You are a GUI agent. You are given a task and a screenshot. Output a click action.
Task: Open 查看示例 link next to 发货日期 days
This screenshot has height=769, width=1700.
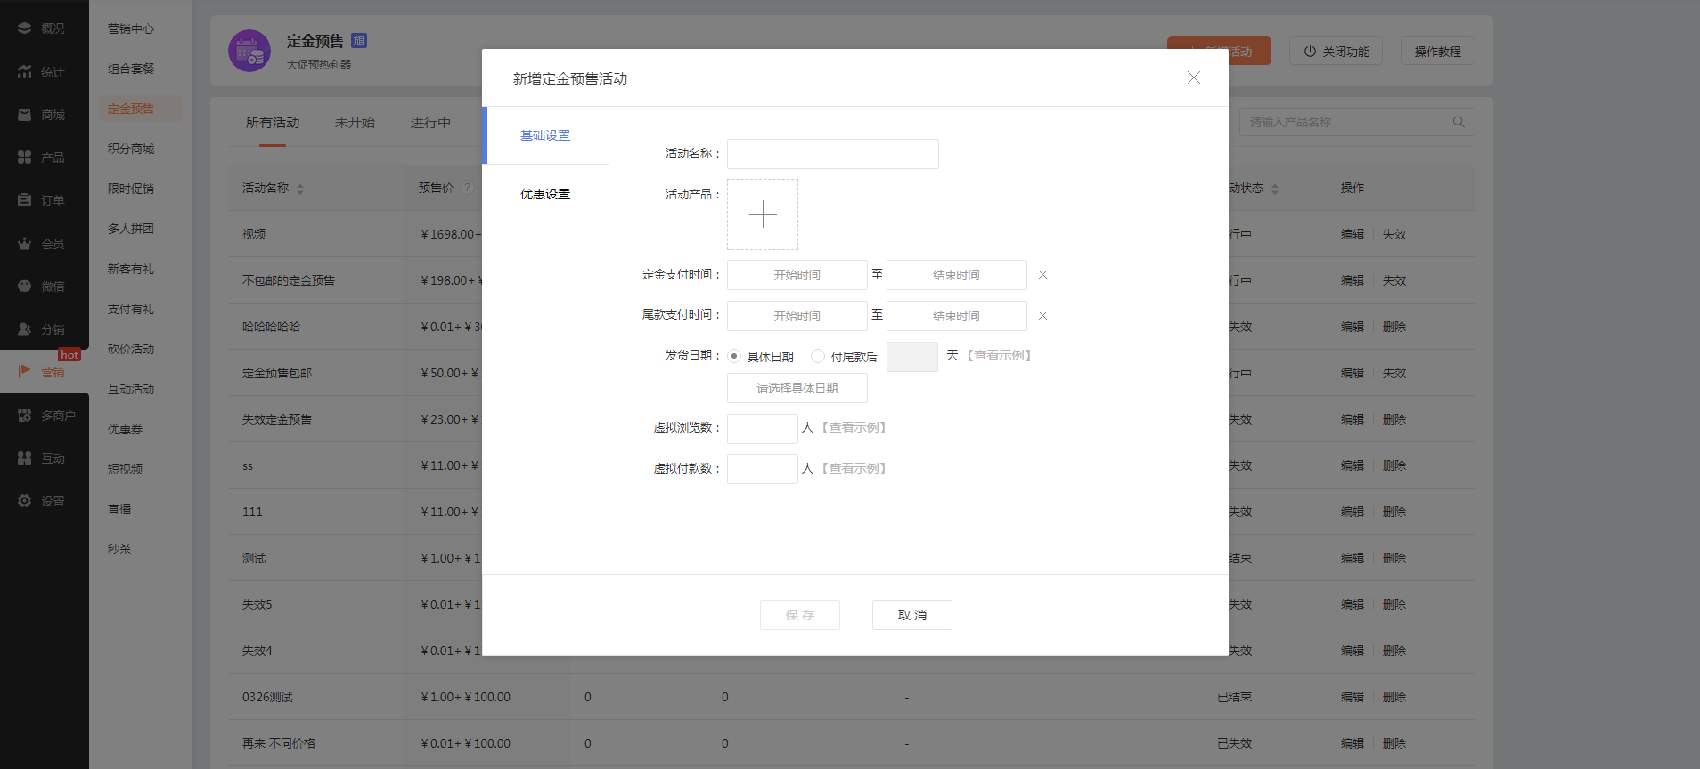(x=999, y=356)
